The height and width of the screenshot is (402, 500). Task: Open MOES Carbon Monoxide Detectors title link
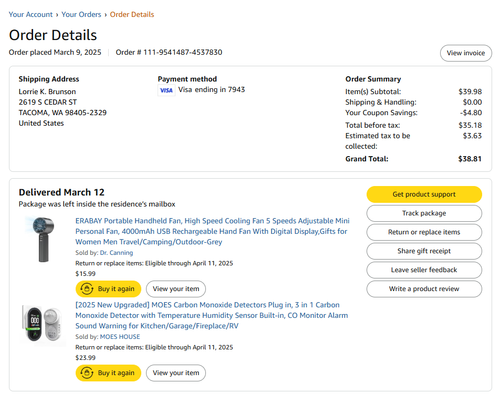tap(212, 315)
